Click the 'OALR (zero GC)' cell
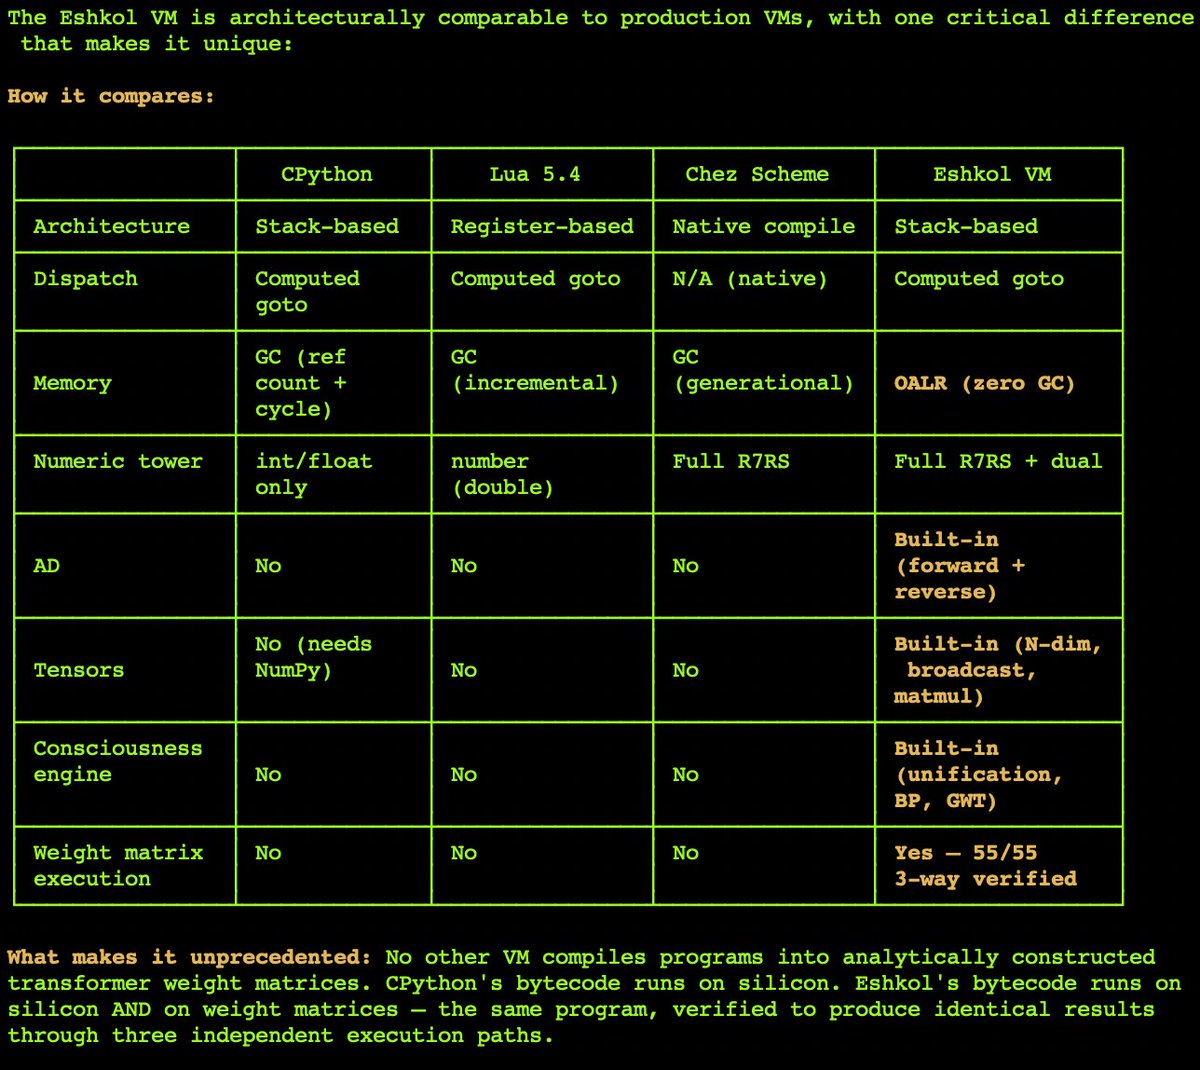Viewport: 1200px width, 1070px height. point(984,383)
